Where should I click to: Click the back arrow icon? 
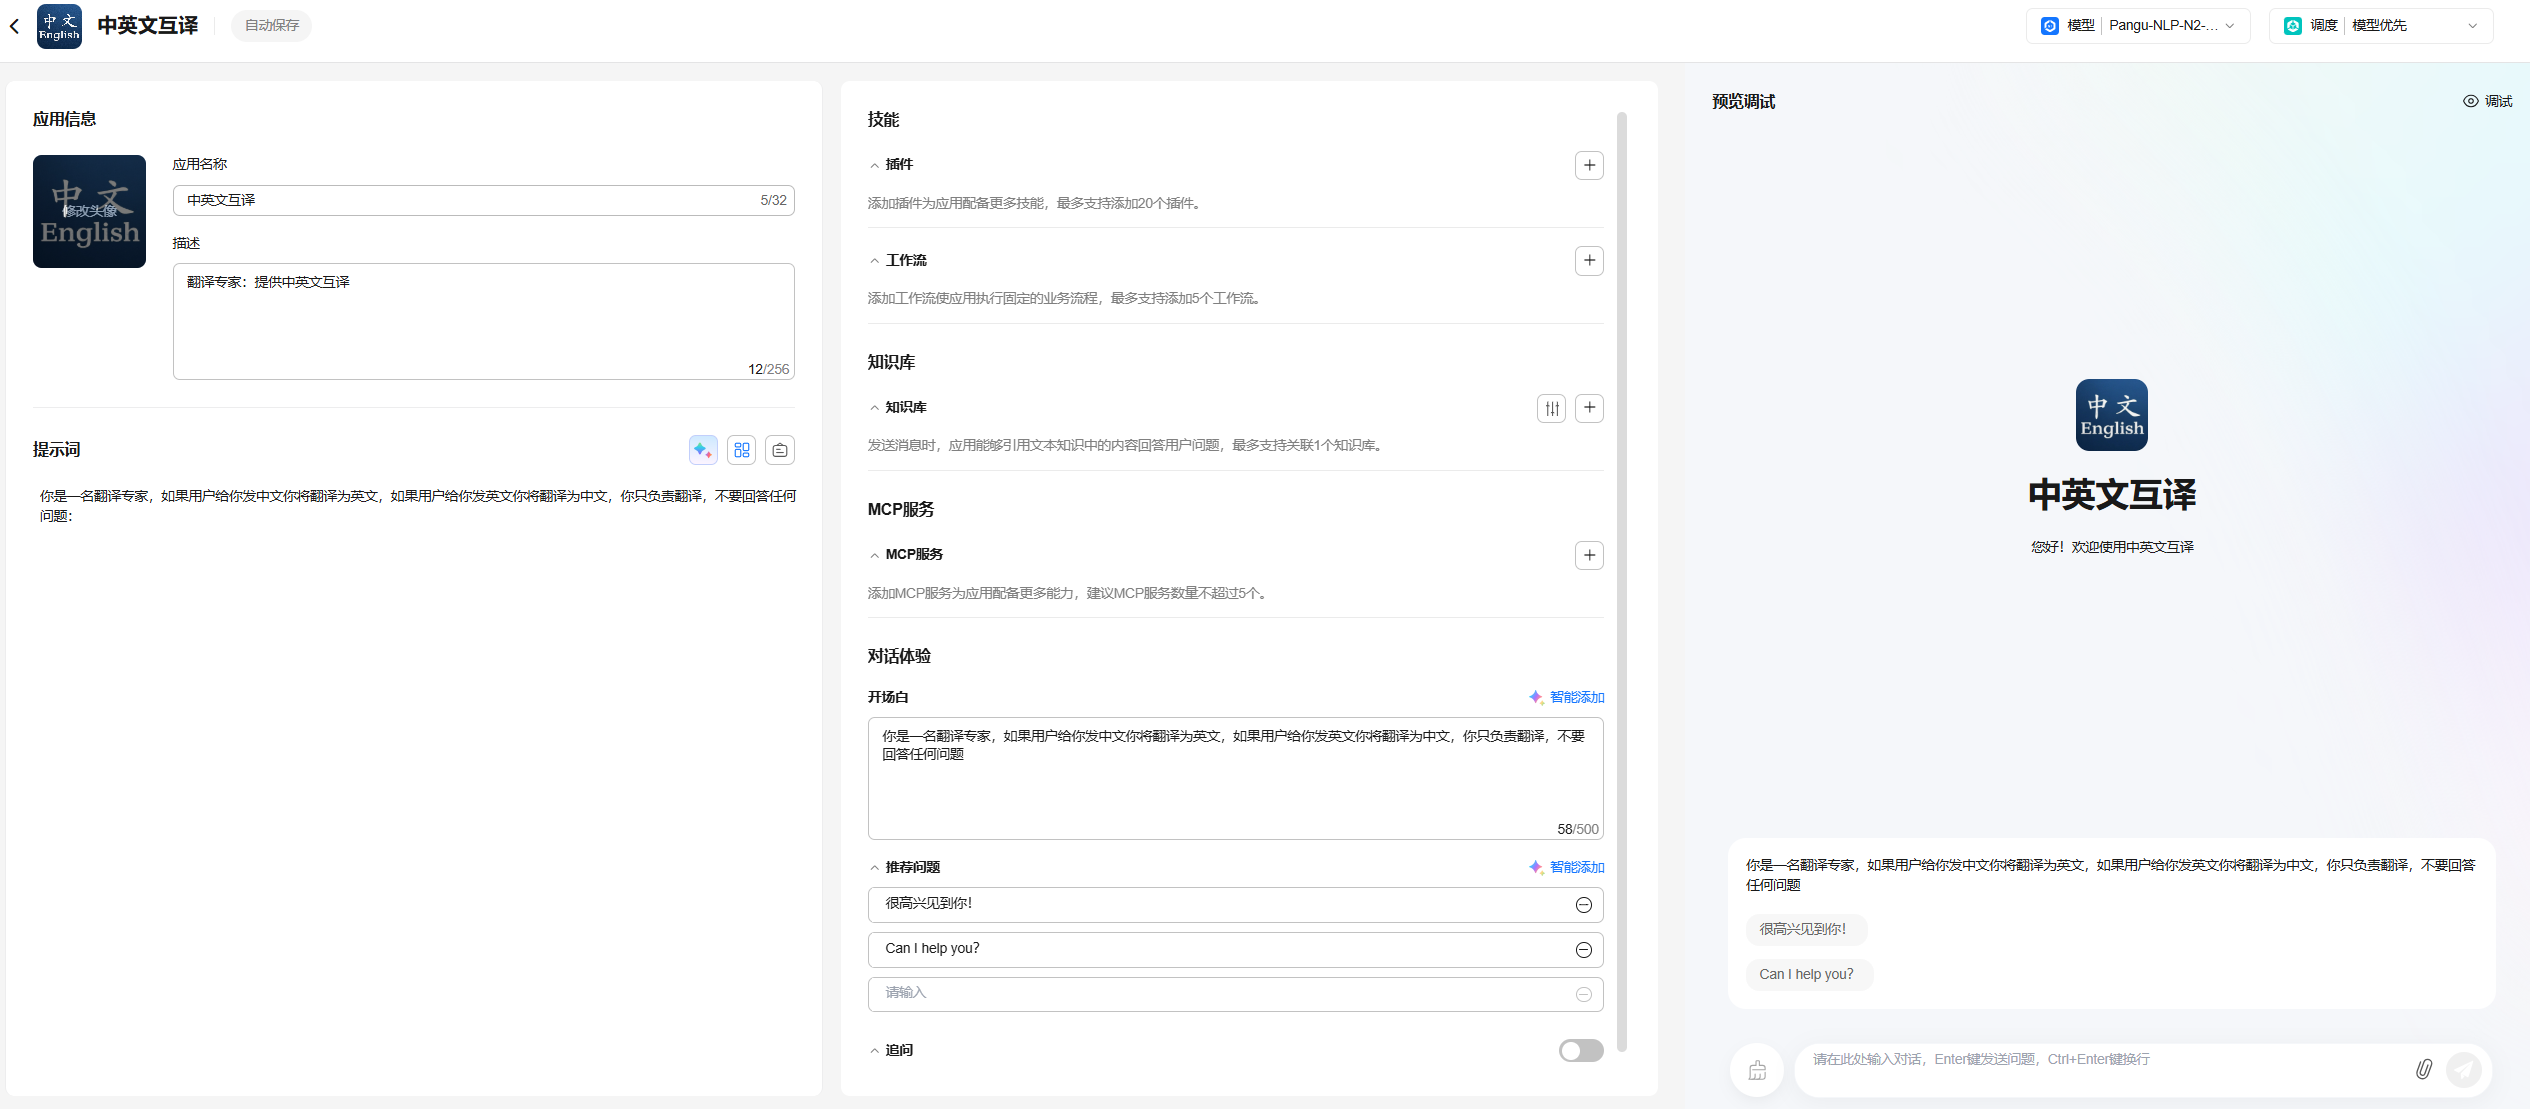point(14,26)
